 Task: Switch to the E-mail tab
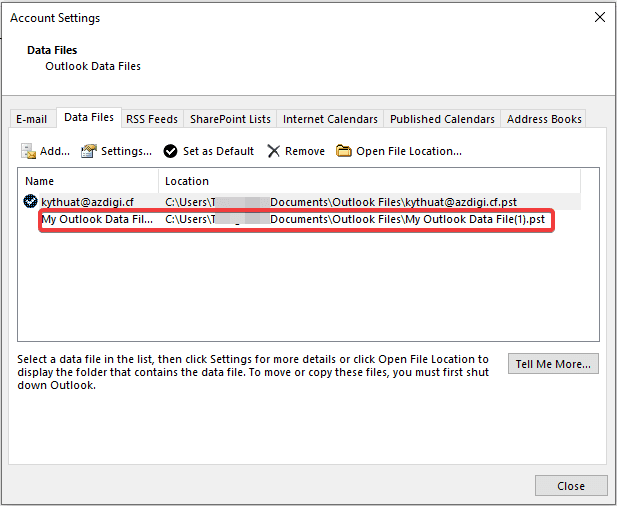[x=31, y=119]
